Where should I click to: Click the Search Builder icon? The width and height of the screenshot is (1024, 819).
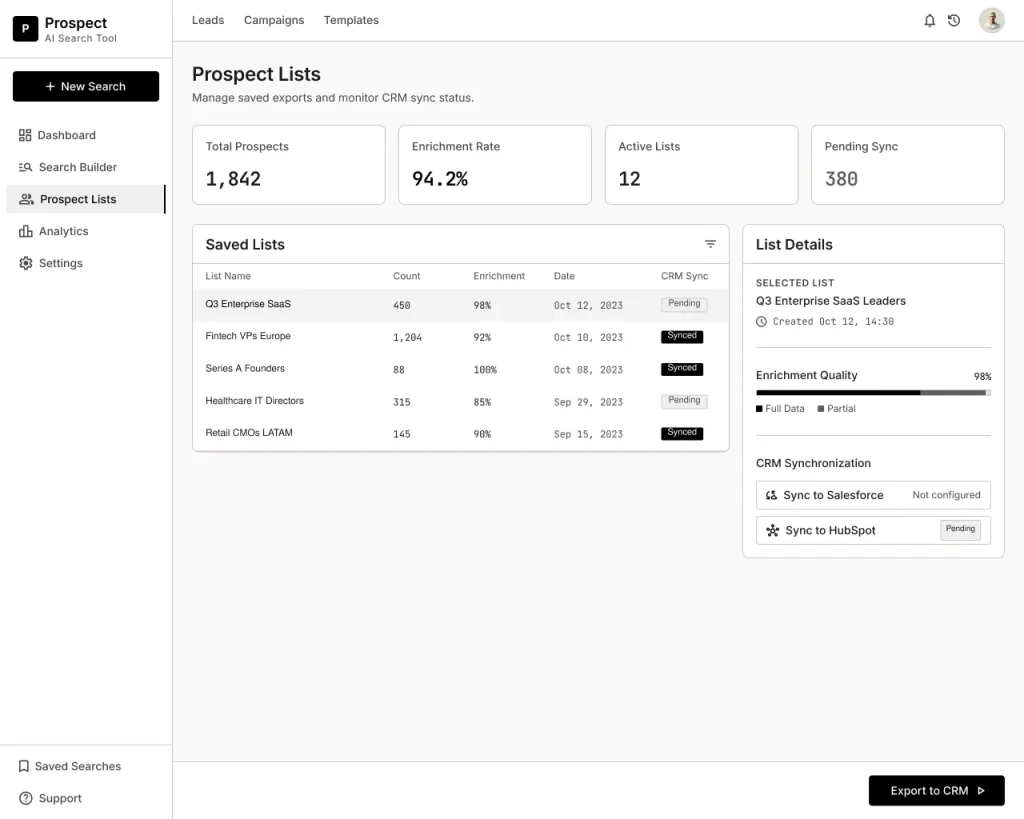pyautogui.click(x=25, y=167)
